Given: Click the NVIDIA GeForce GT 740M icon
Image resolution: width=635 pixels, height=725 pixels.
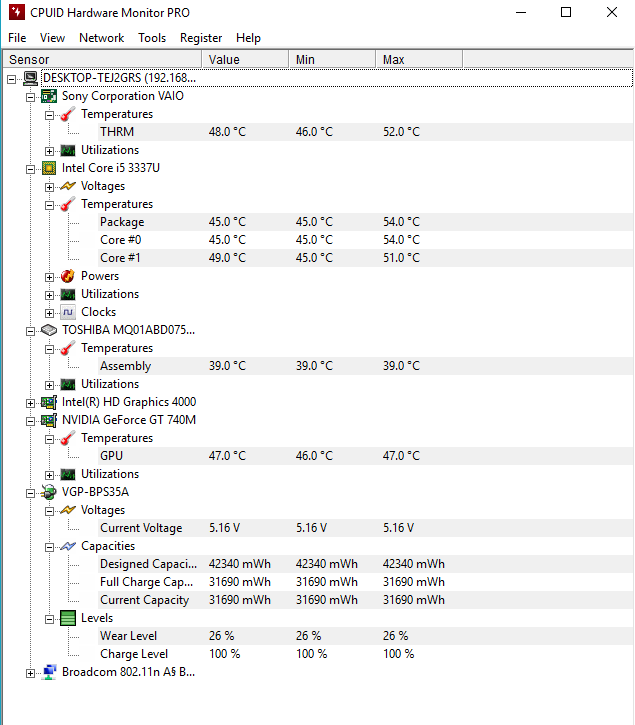Looking at the screenshot, I should (48, 420).
